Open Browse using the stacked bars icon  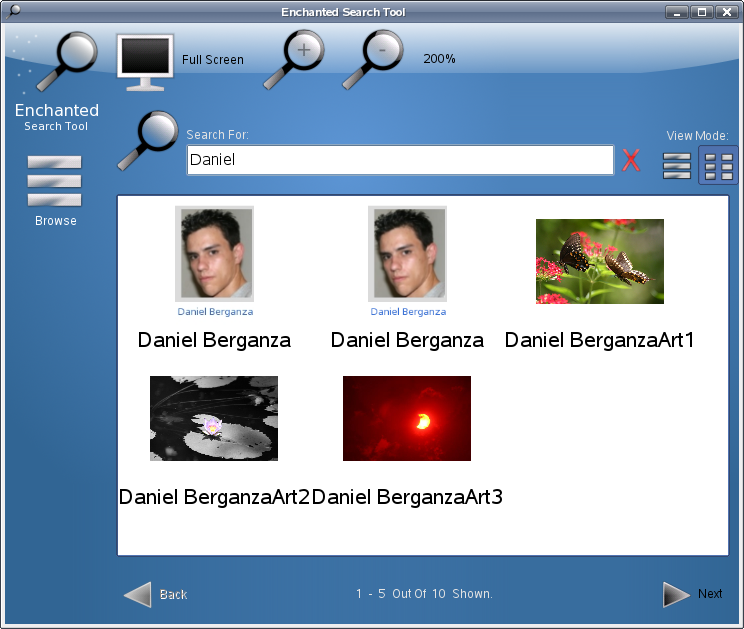coord(54,181)
